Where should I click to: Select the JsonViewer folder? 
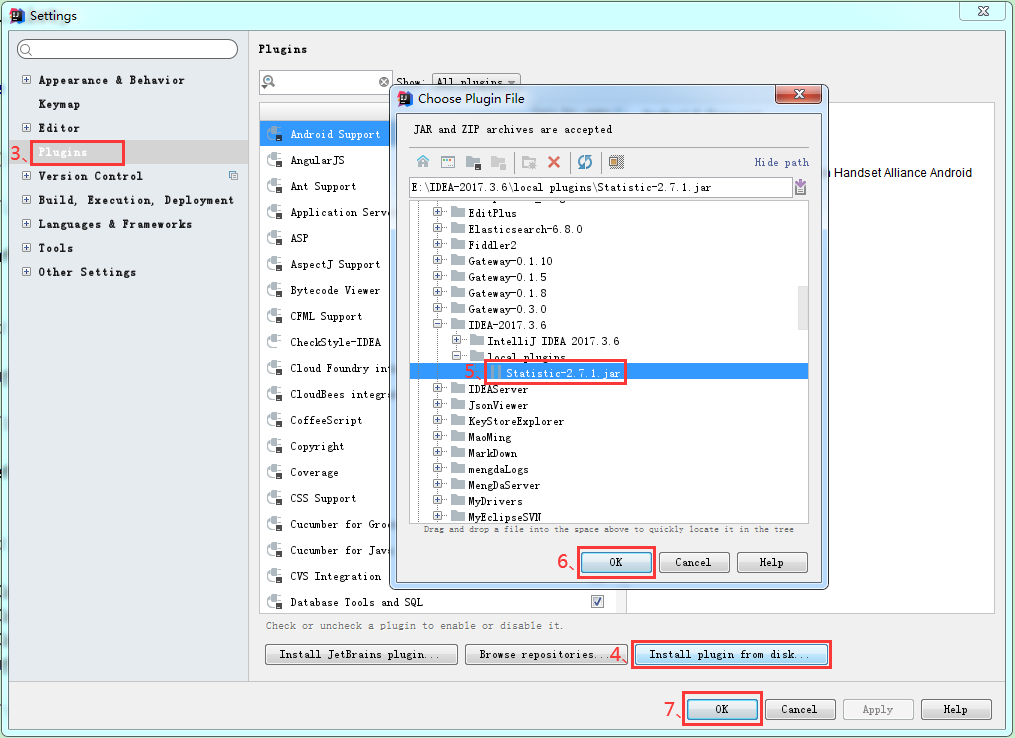(498, 405)
